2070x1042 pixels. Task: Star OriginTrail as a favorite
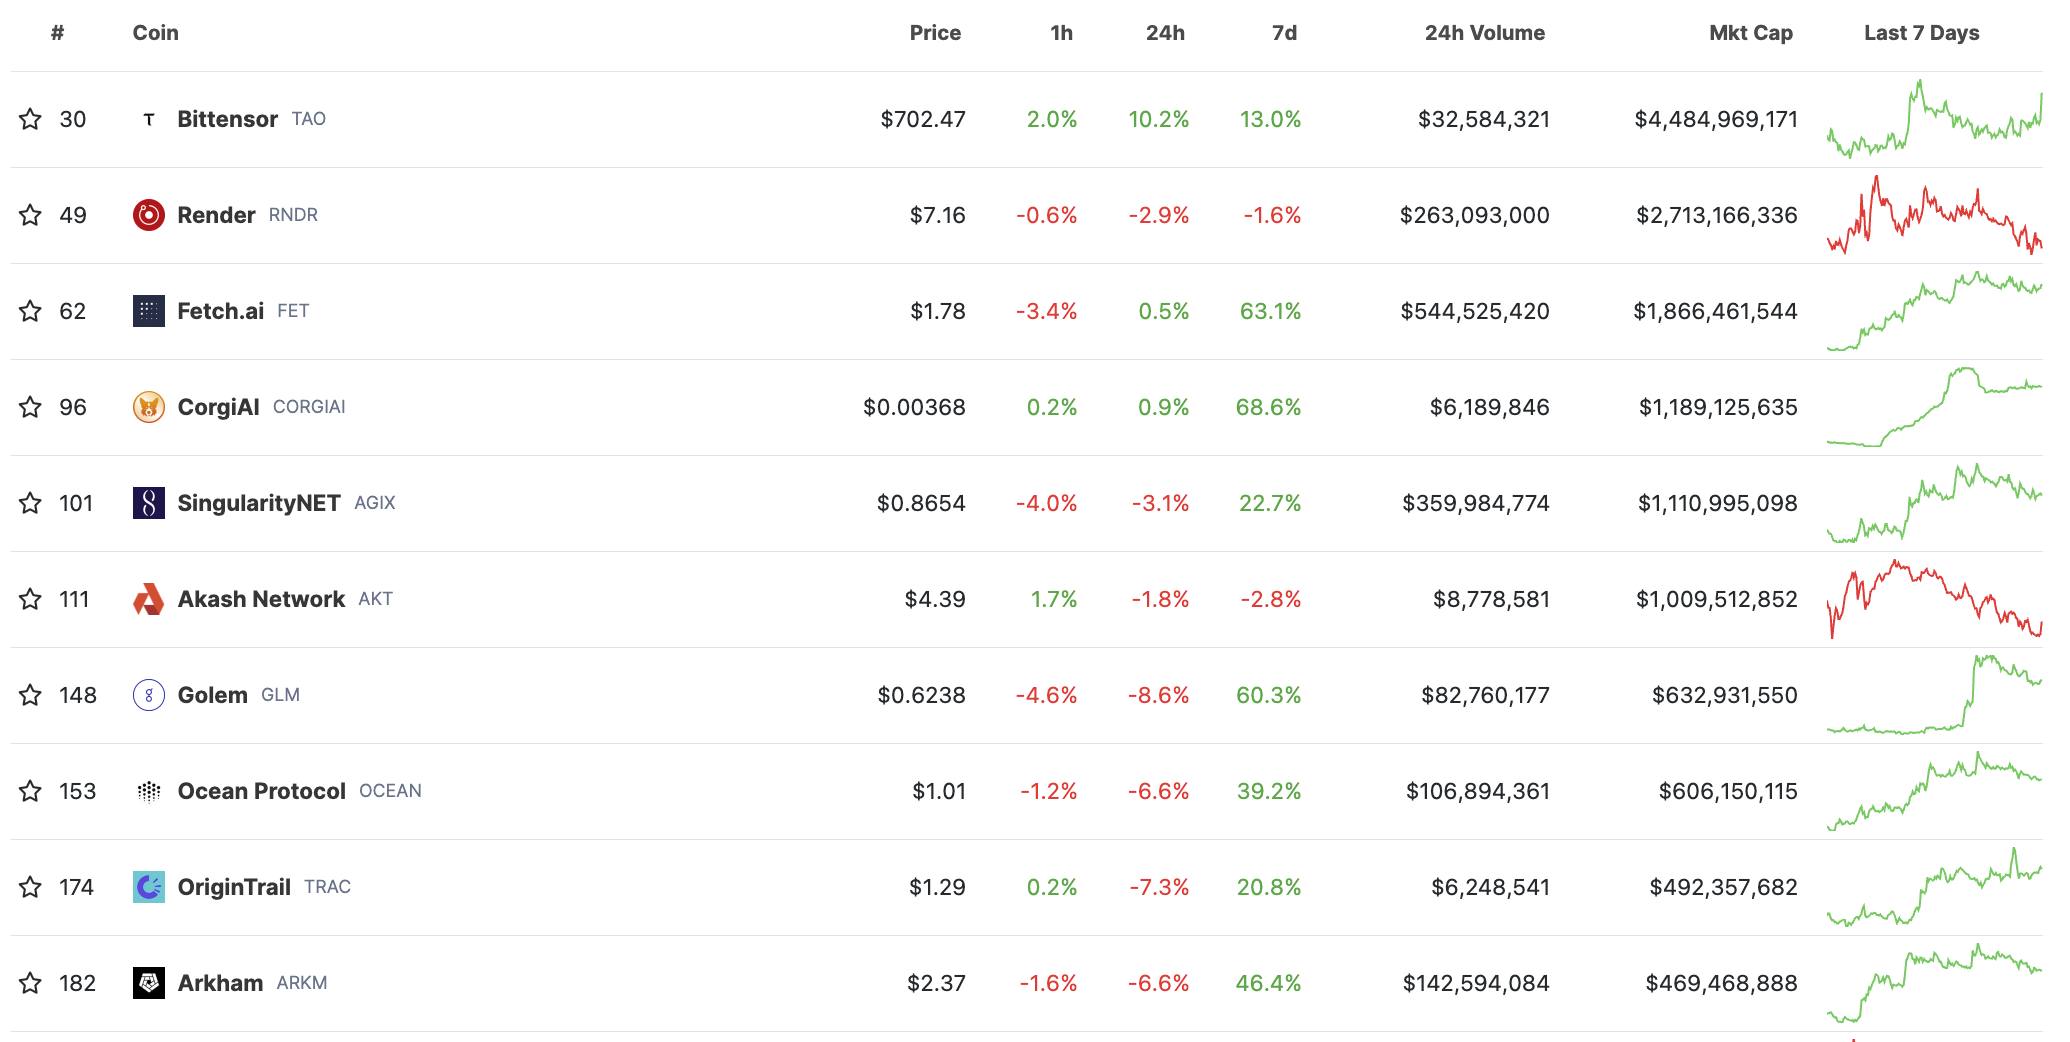(x=30, y=887)
